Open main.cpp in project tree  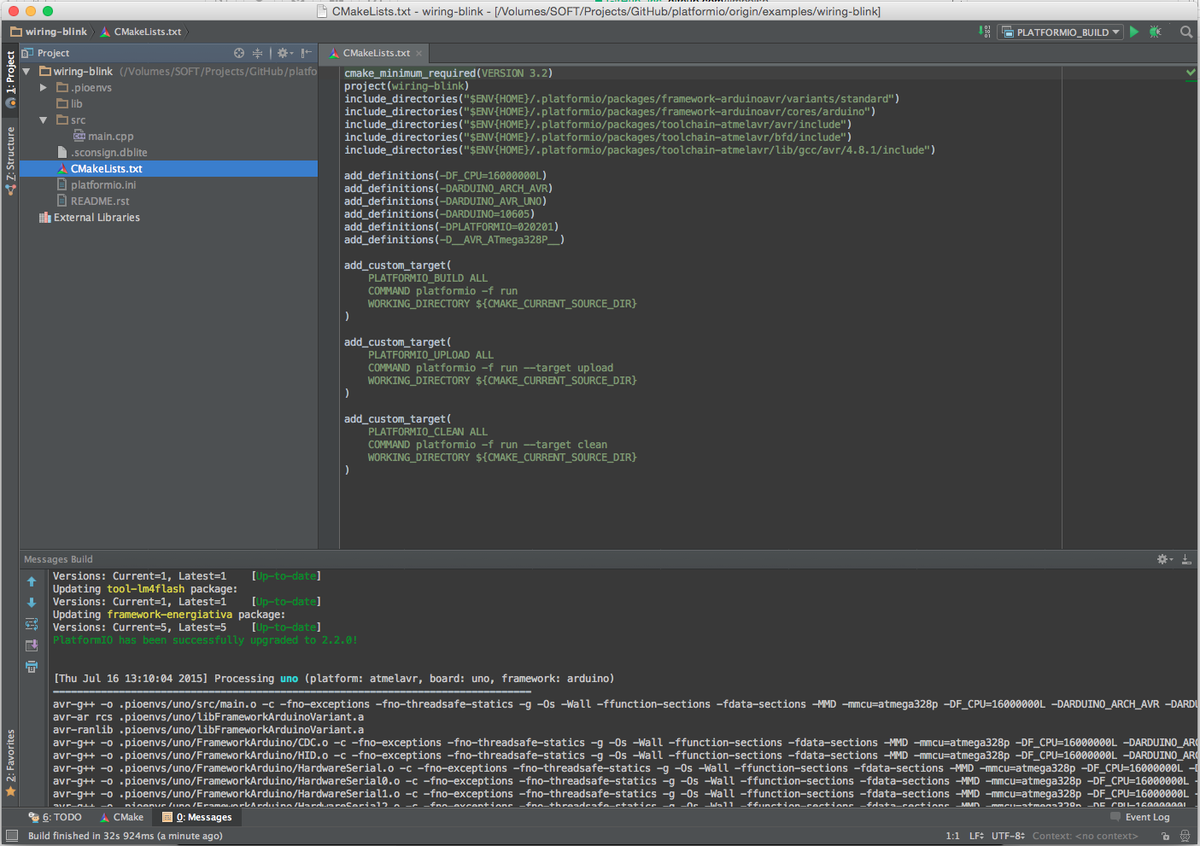(103, 136)
